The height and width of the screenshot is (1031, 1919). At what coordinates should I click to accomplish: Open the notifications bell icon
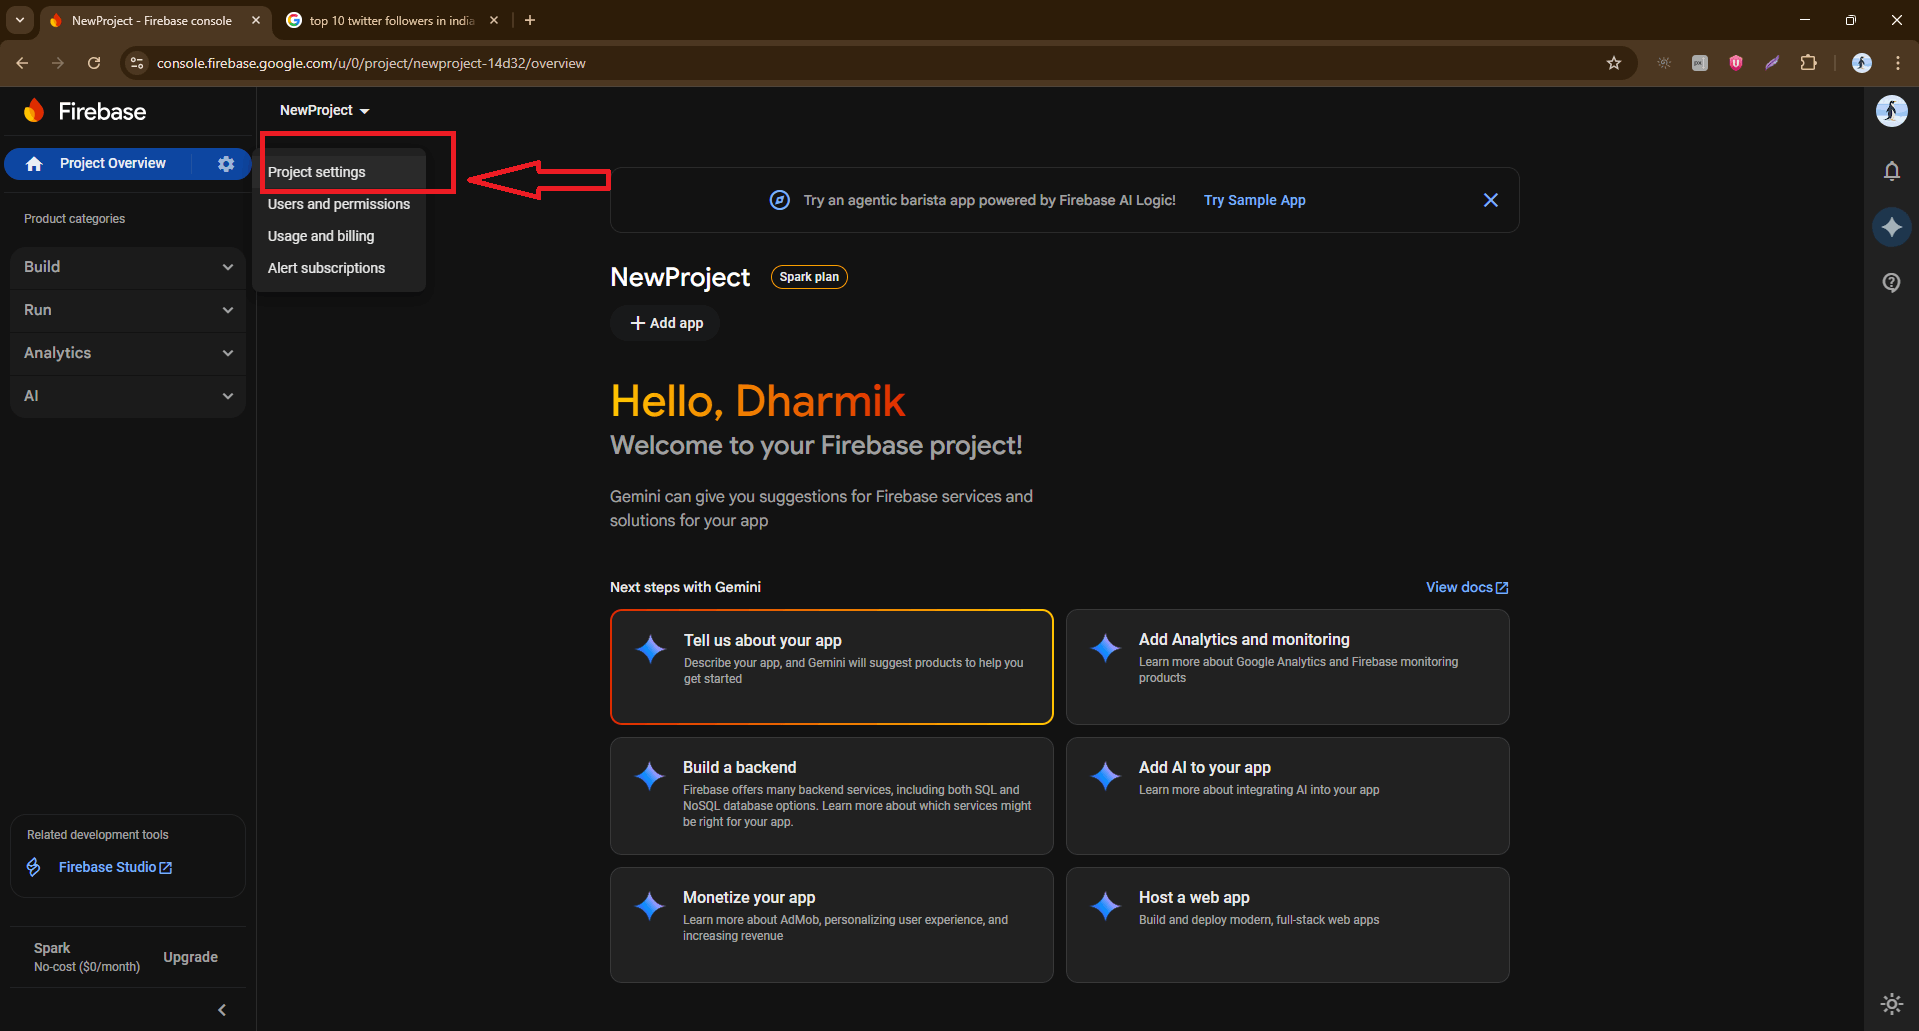tap(1891, 171)
